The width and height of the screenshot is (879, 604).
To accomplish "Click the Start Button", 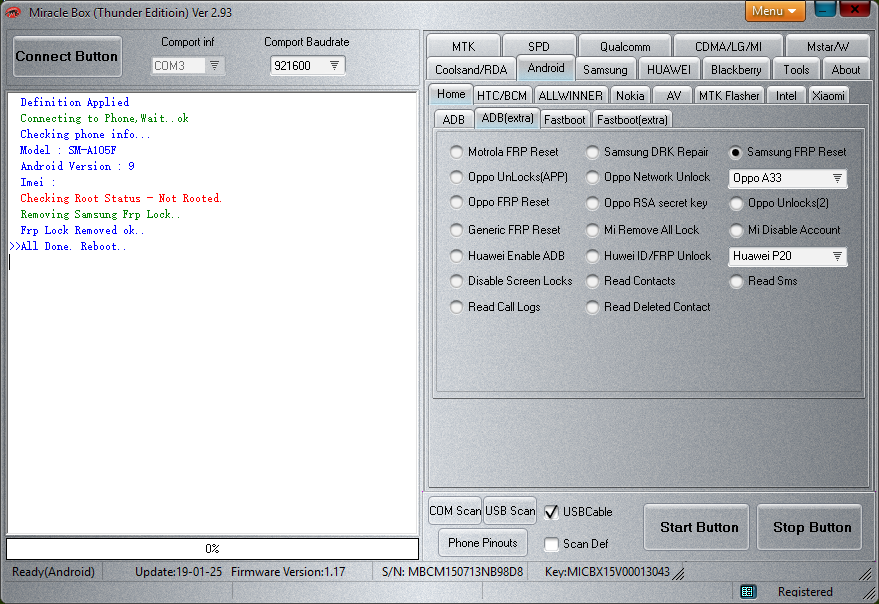I will point(696,527).
